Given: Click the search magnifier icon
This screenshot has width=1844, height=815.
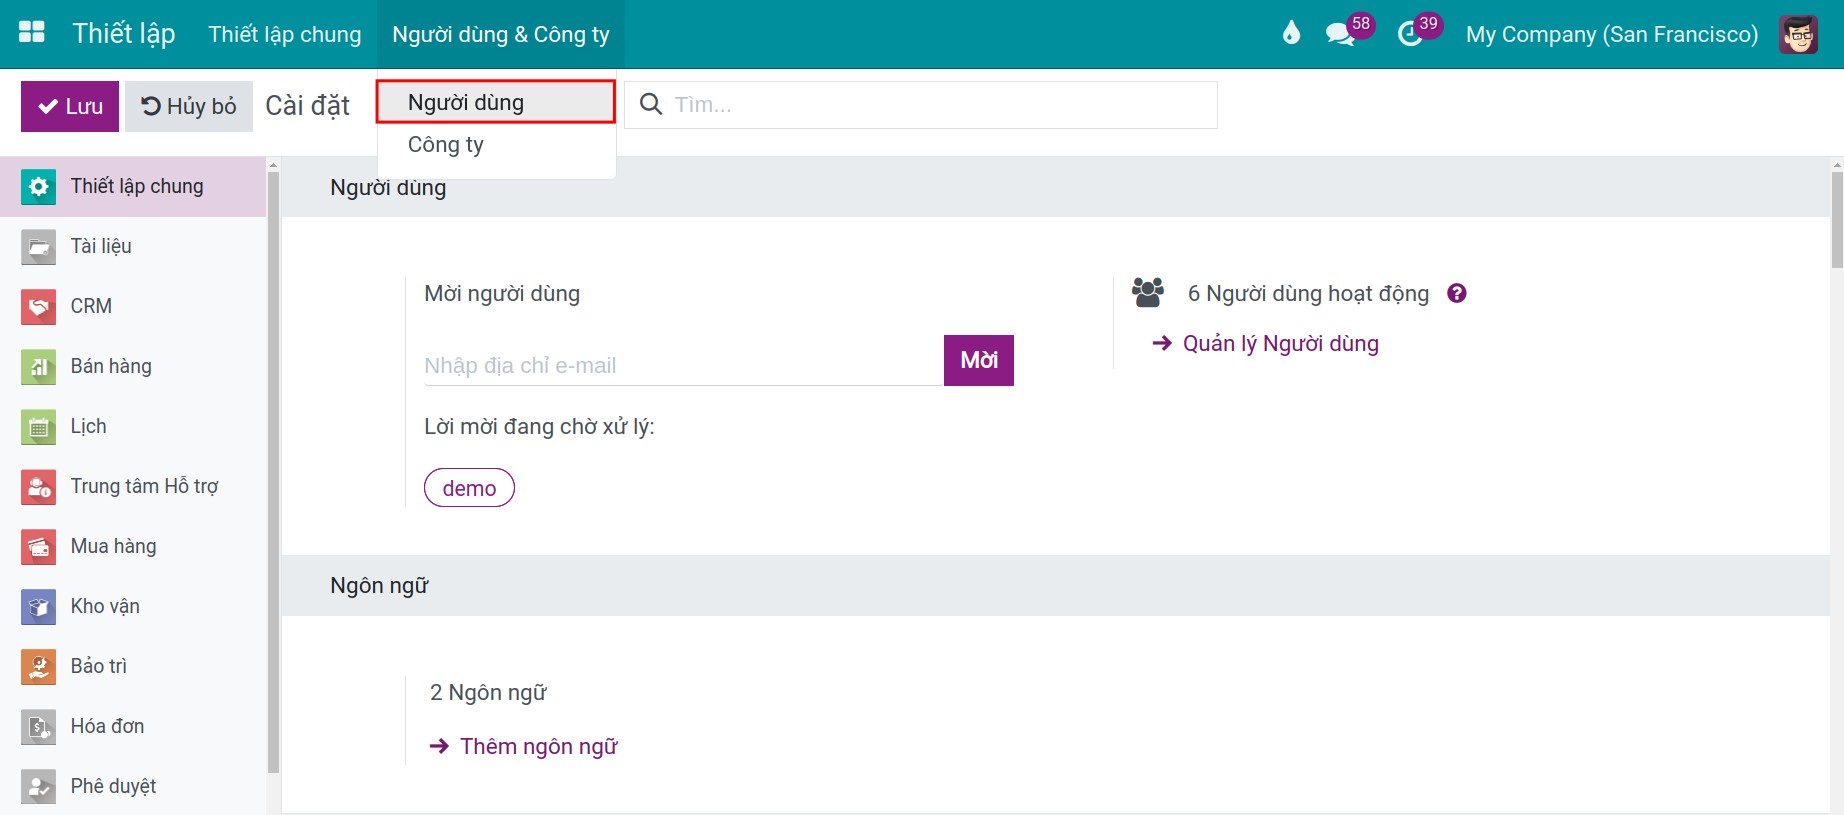Looking at the screenshot, I should [651, 104].
